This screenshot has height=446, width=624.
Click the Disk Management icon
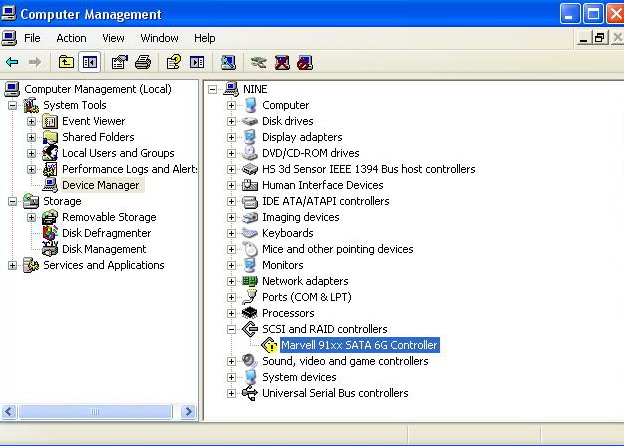[x=50, y=249]
